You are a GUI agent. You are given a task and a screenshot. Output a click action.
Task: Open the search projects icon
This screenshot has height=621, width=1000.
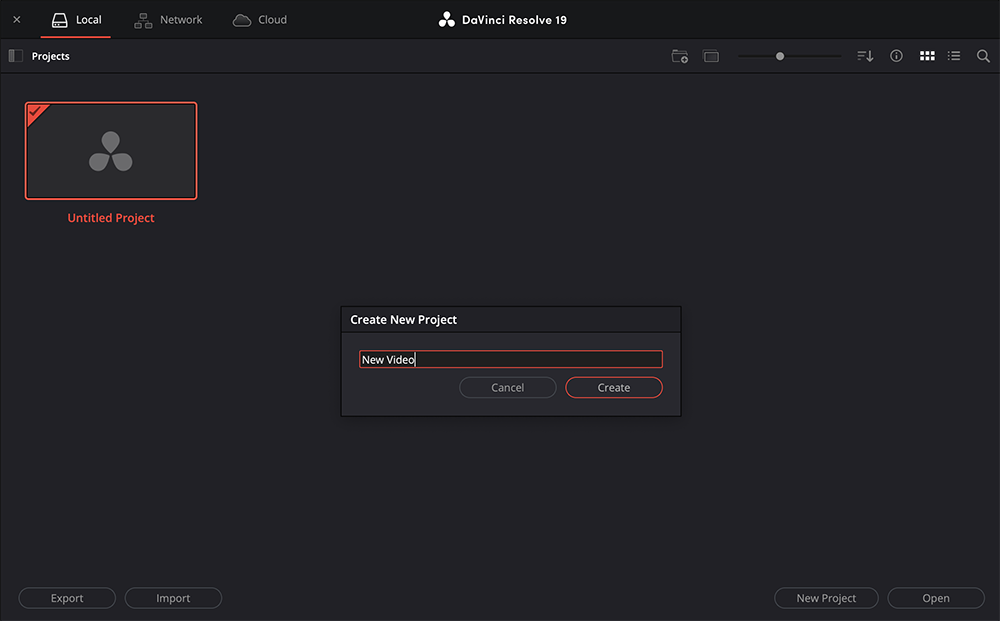pos(983,56)
